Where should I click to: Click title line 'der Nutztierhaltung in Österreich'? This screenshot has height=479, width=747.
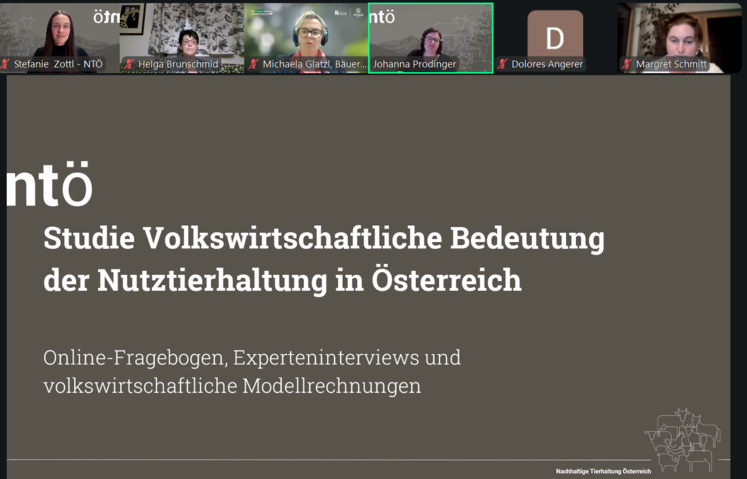point(283,280)
